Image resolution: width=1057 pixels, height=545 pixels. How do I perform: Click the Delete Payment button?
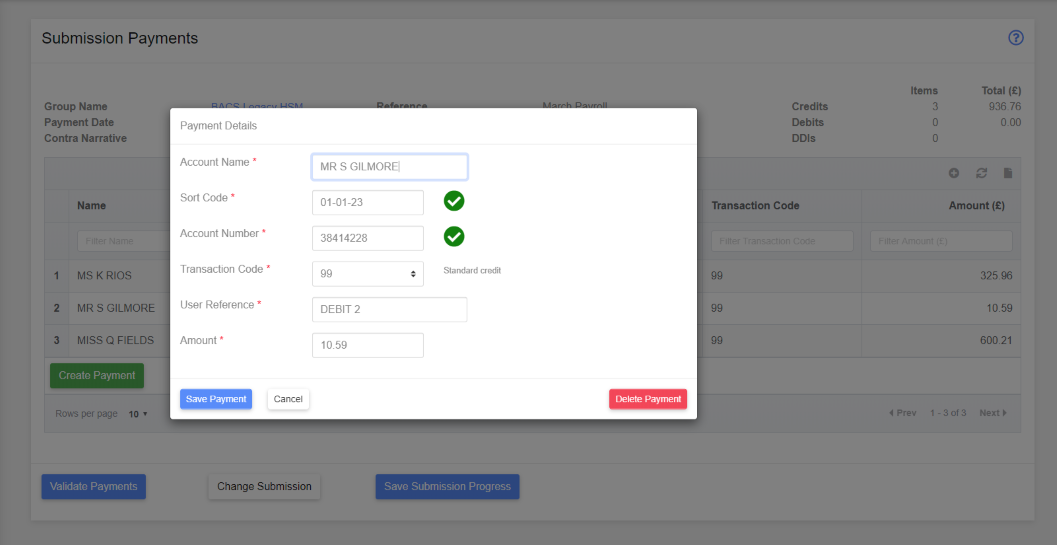[x=648, y=399]
